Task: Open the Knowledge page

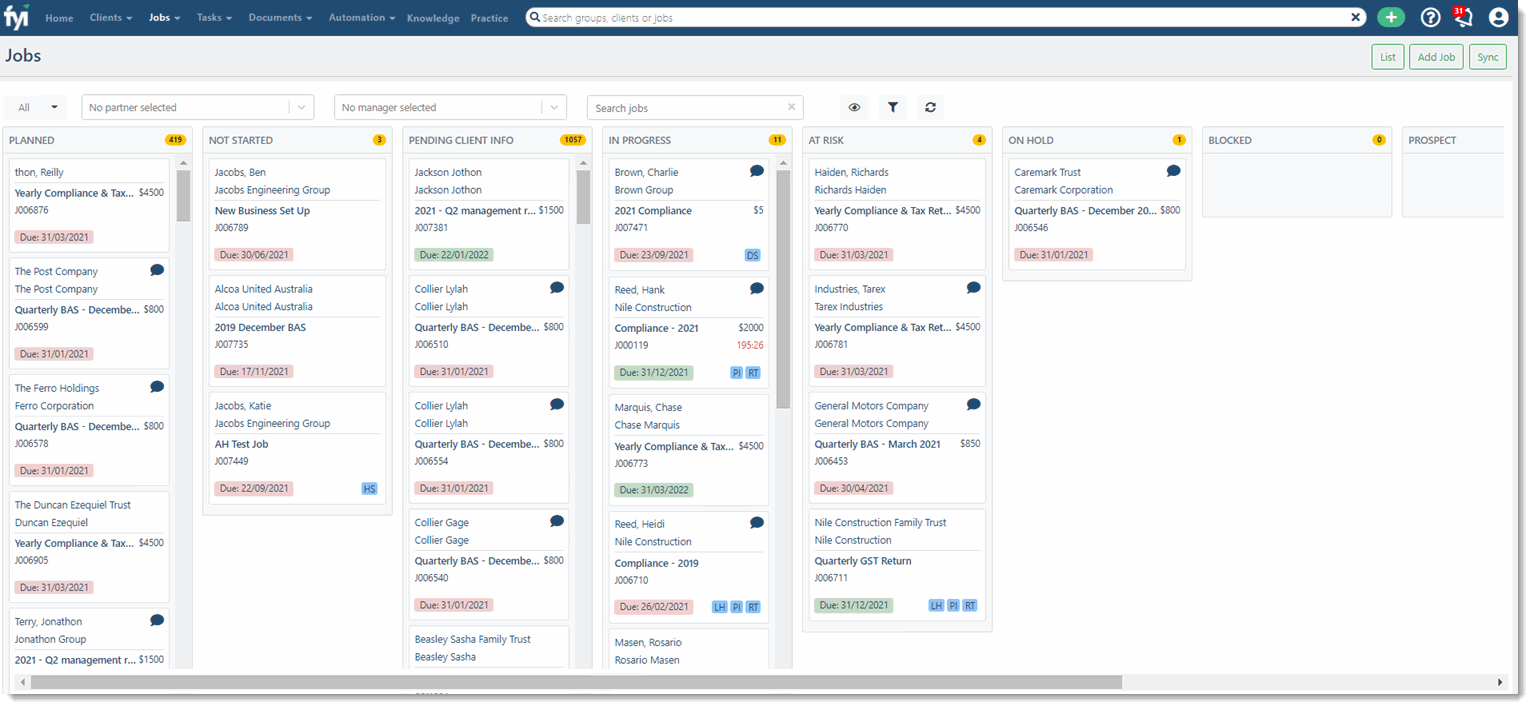Action: (x=433, y=18)
